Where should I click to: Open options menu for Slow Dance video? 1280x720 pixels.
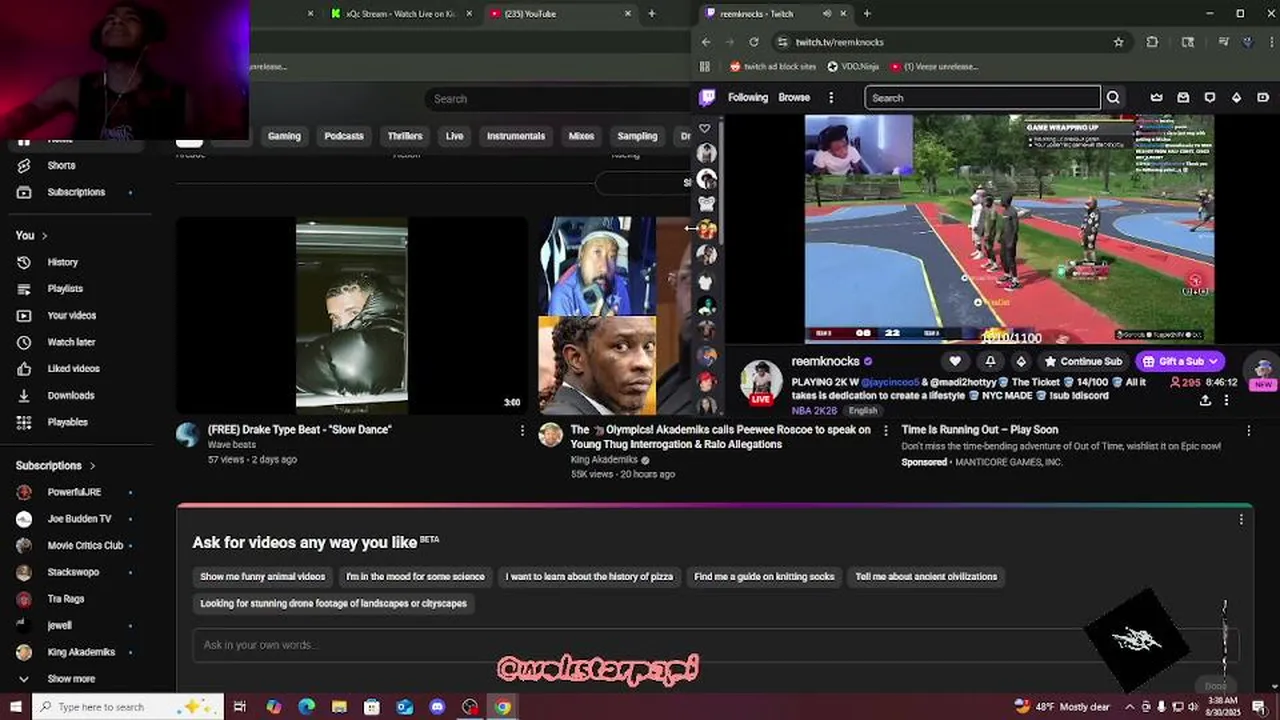(x=521, y=431)
